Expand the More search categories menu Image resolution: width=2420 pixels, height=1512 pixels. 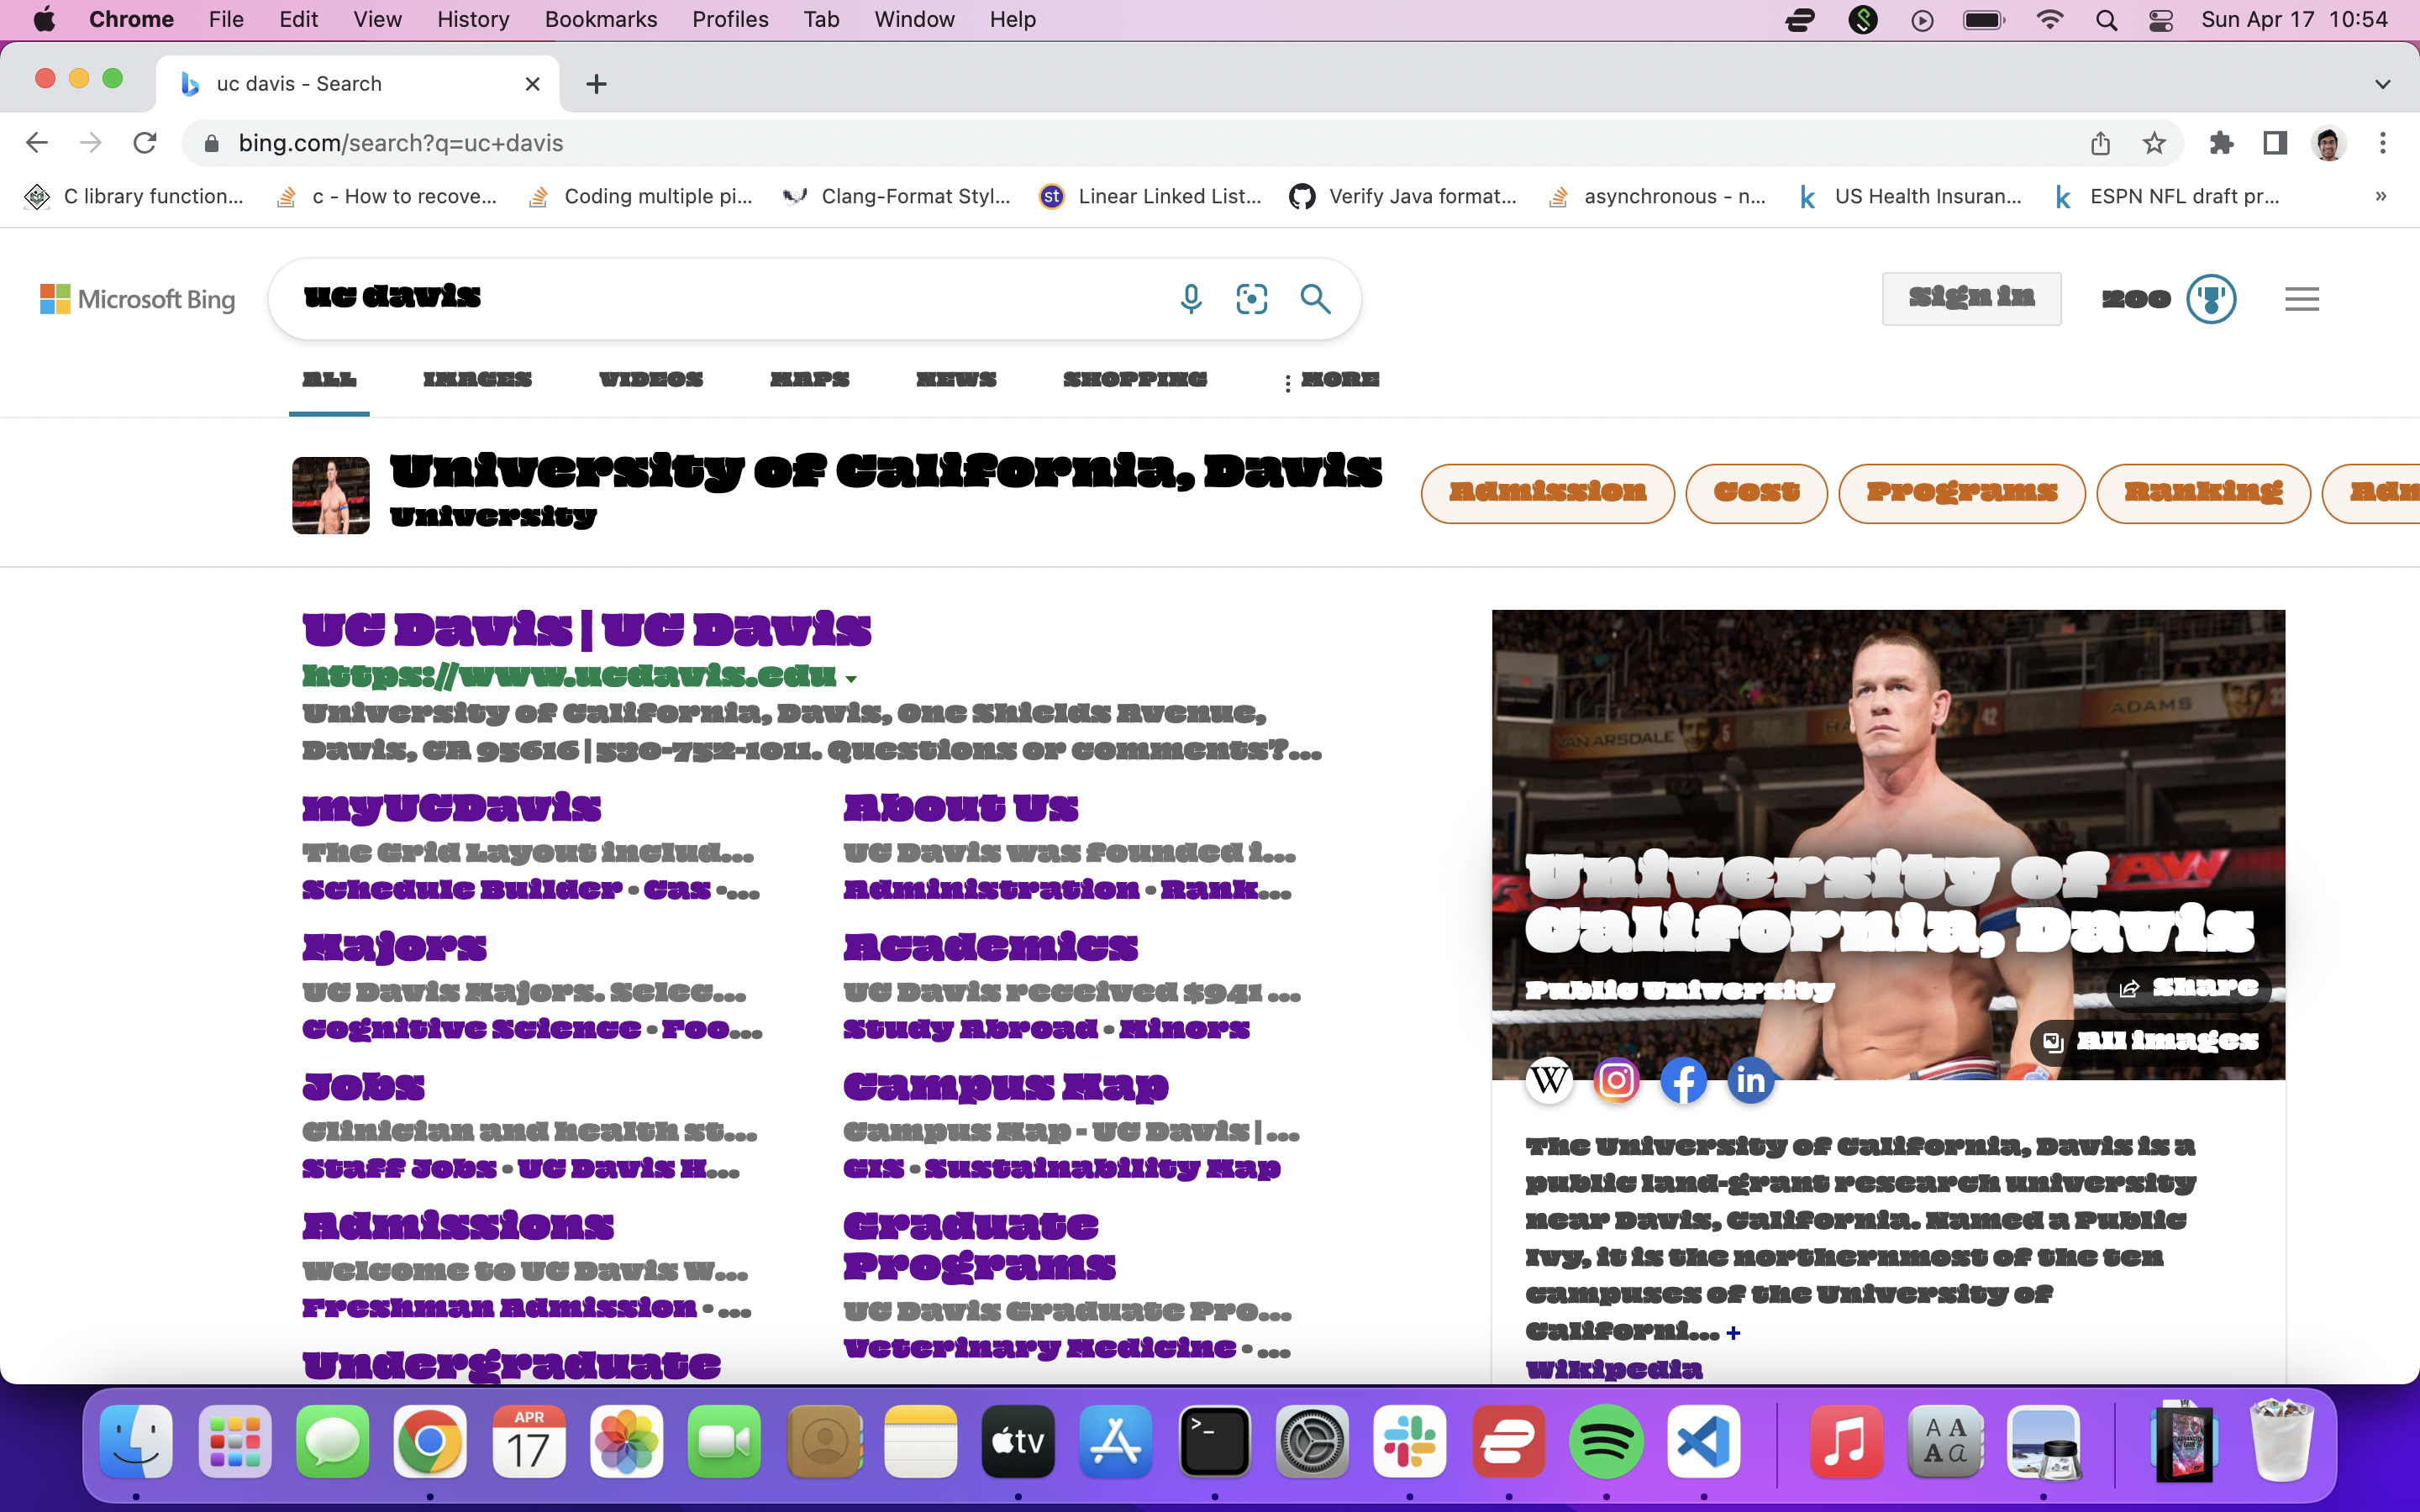pyautogui.click(x=1331, y=380)
